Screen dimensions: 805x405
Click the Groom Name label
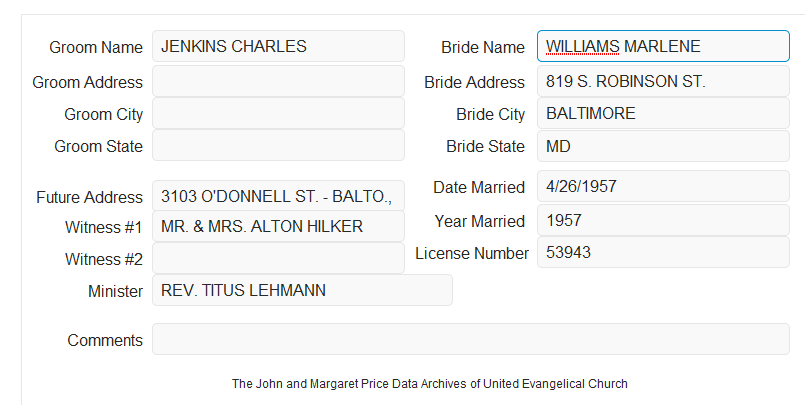[96, 47]
